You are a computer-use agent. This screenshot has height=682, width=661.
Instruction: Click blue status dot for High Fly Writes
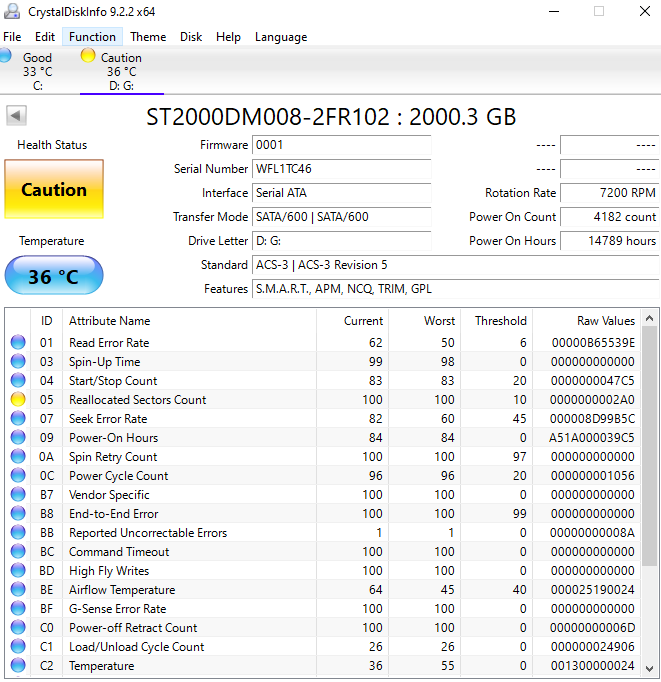(x=18, y=571)
